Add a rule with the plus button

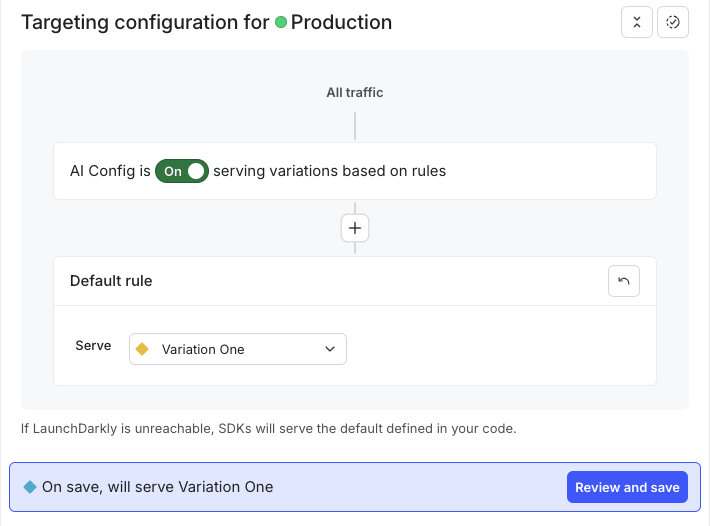pos(354,228)
